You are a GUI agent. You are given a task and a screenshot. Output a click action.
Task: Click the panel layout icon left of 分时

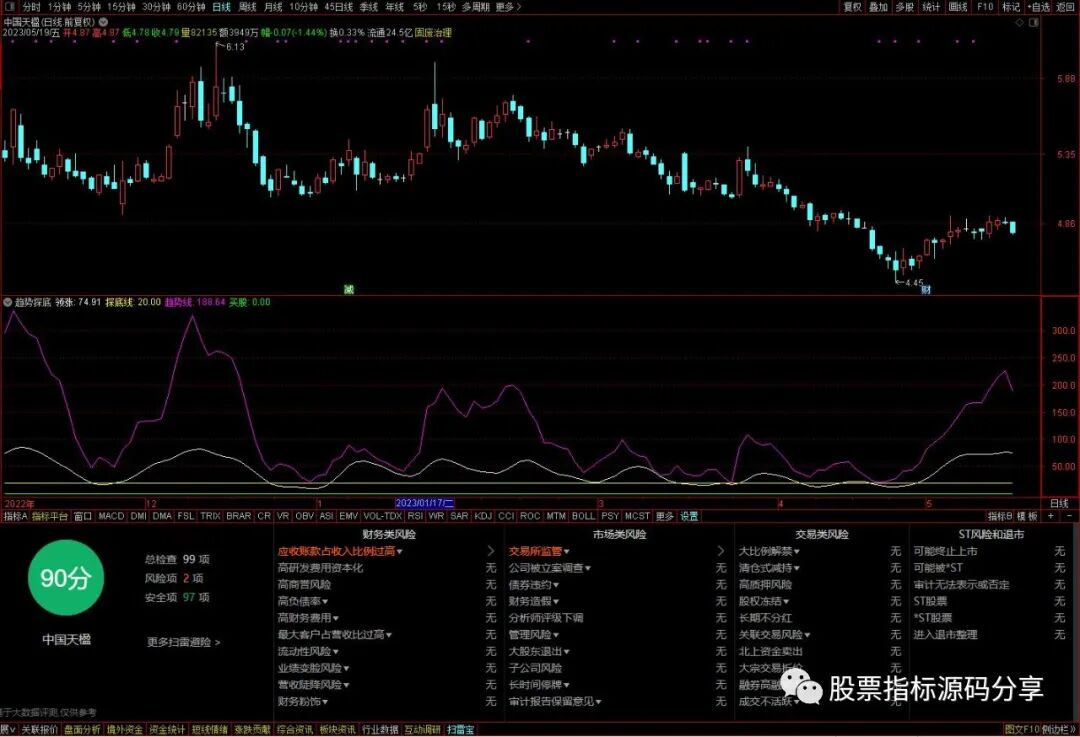pos(10,7)
